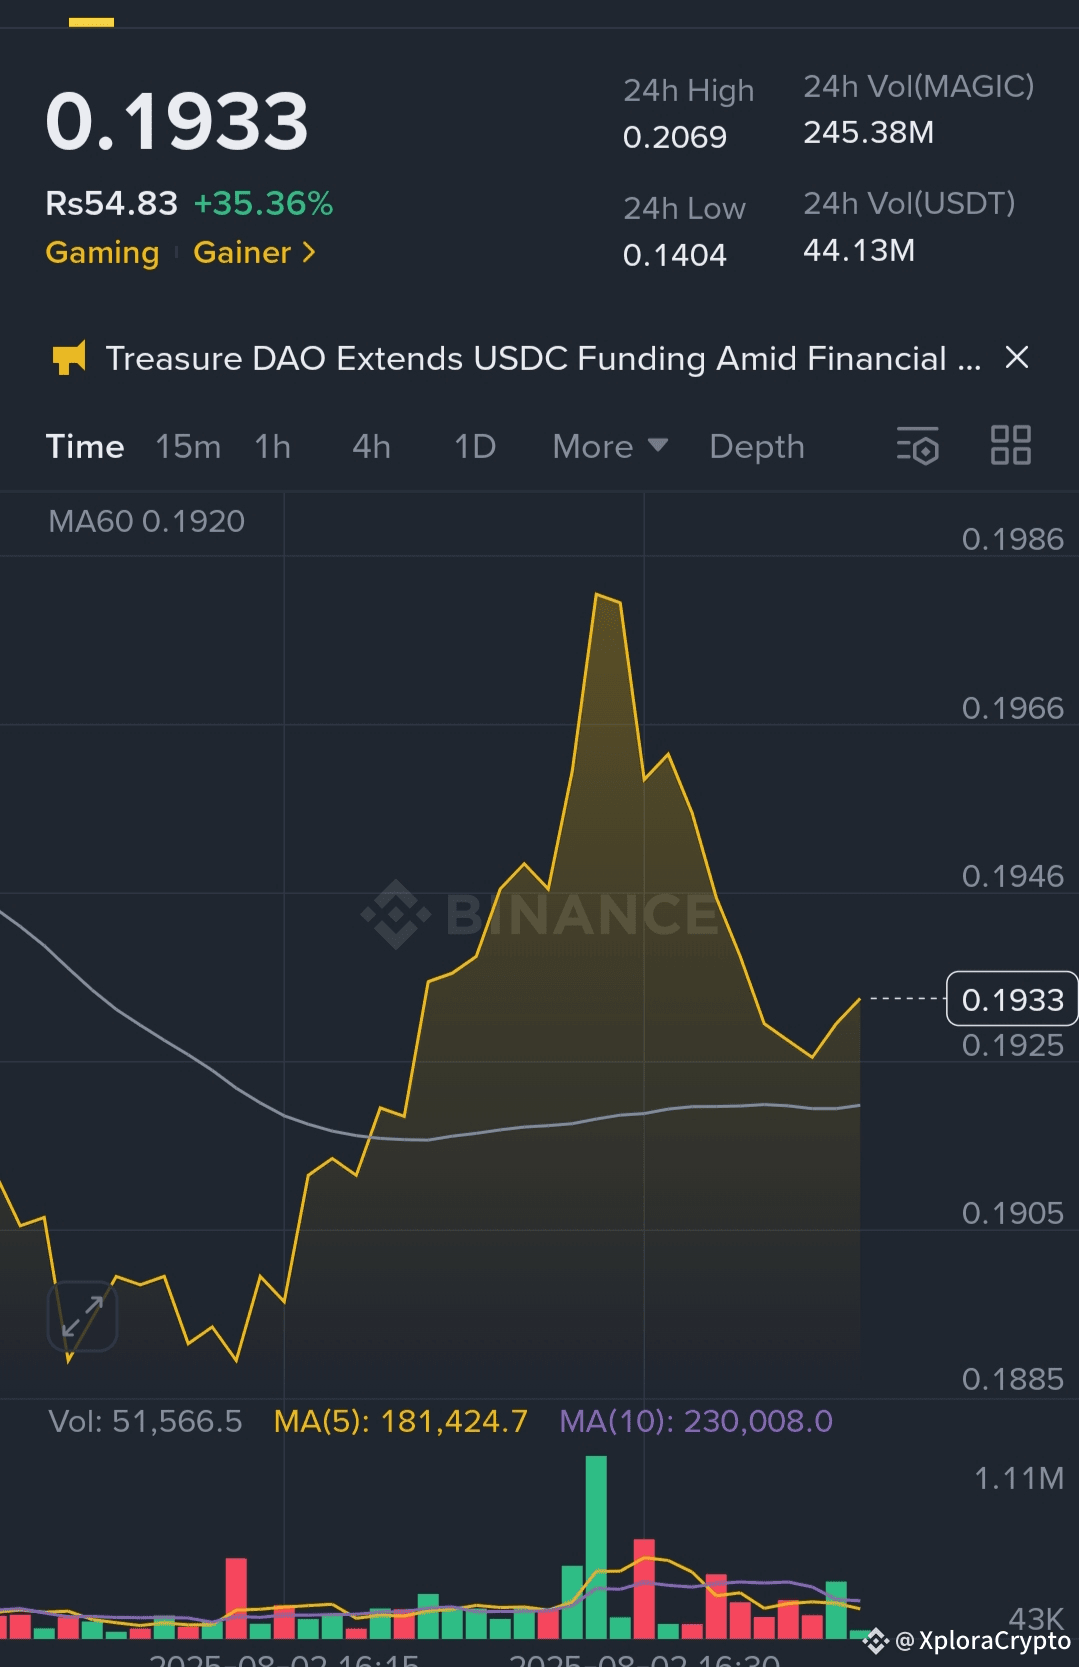Tap the MA(5) volume indicator label

tap(400, 1421)
